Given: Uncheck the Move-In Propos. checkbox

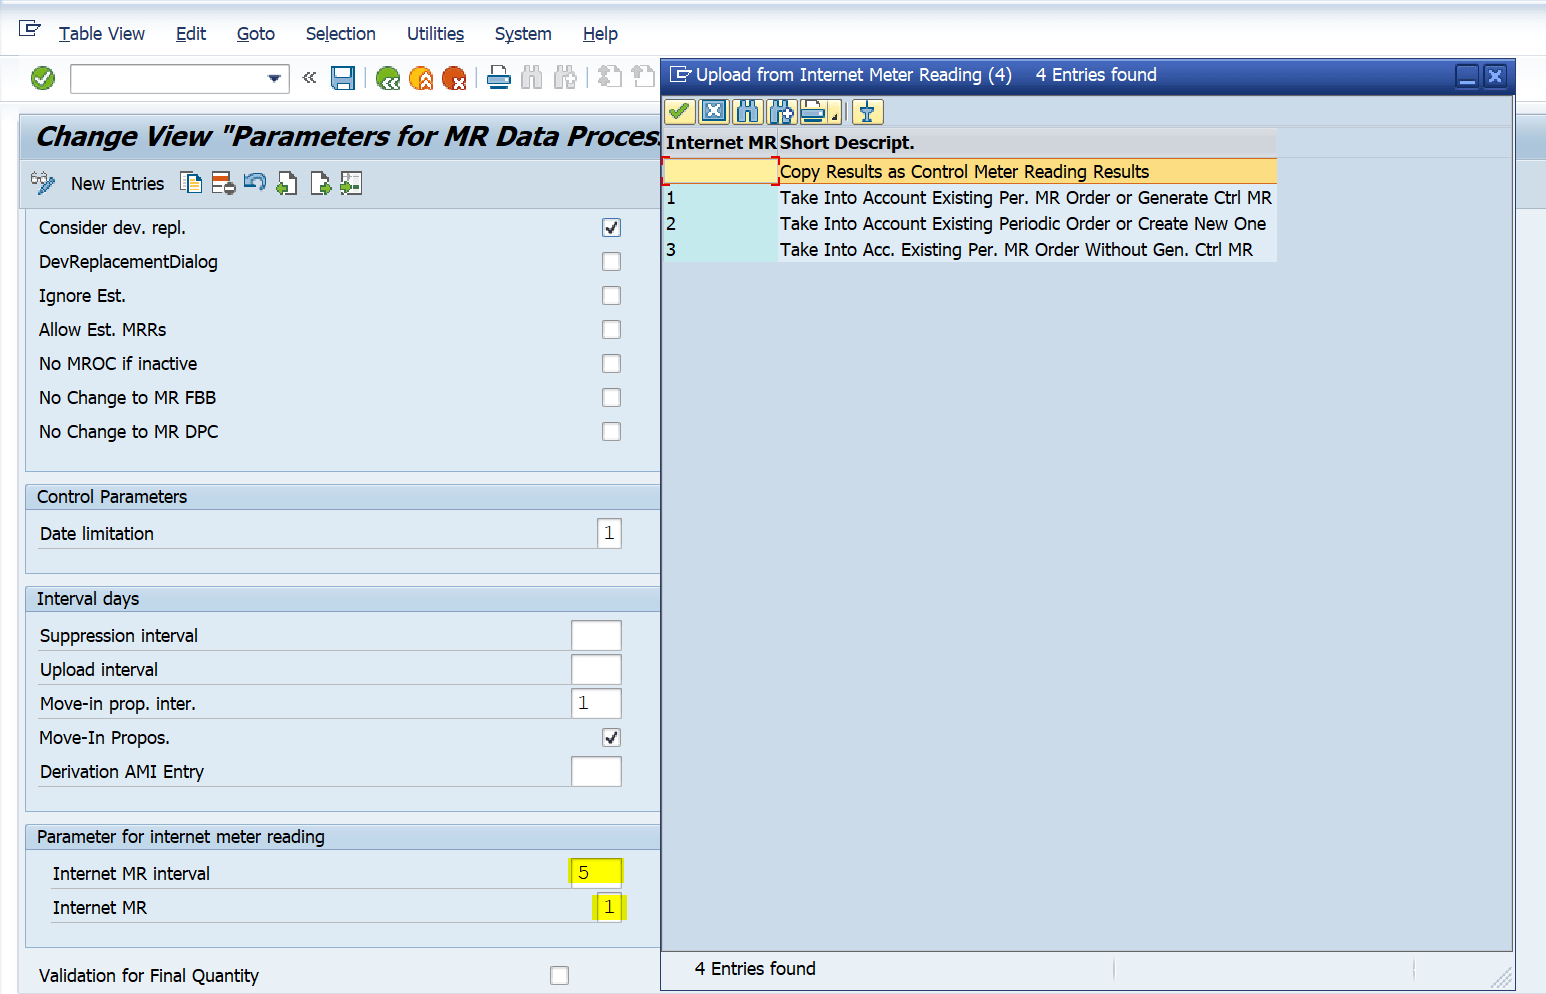Looking at the screenshot, I should tap(611, 738).
